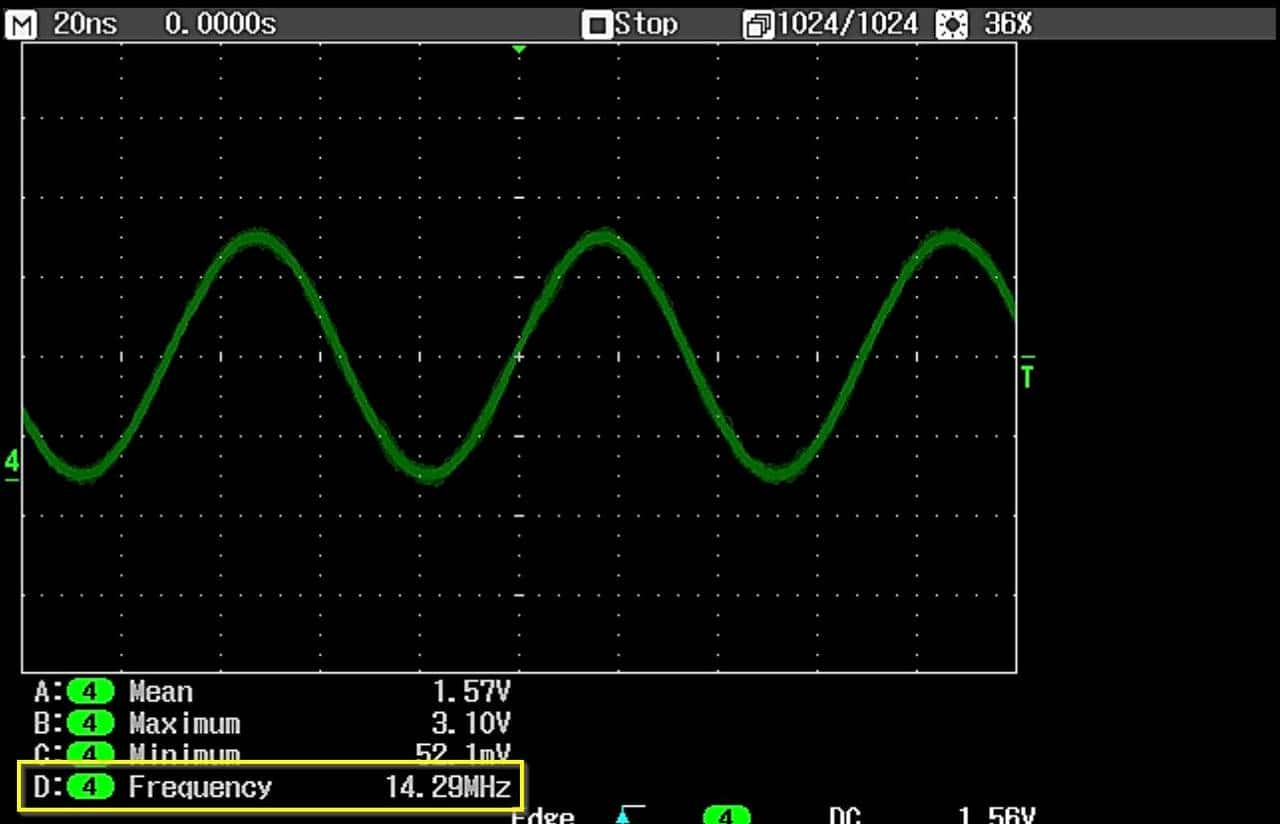The image size is (1280, 824).
Task: Click channel 4 badge in Frequency row
Action: [91, 788]
